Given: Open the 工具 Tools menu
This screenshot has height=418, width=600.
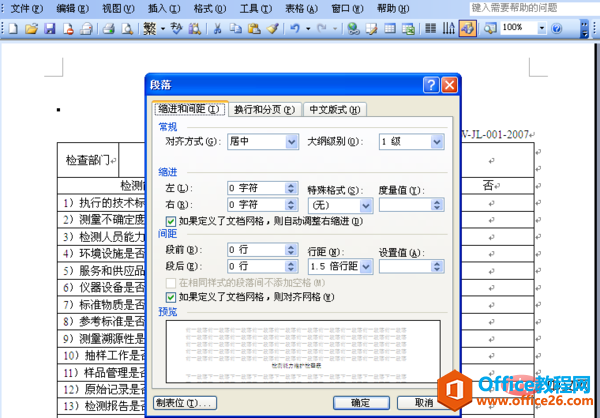Looking at the screenshot, I should point(256,8).
